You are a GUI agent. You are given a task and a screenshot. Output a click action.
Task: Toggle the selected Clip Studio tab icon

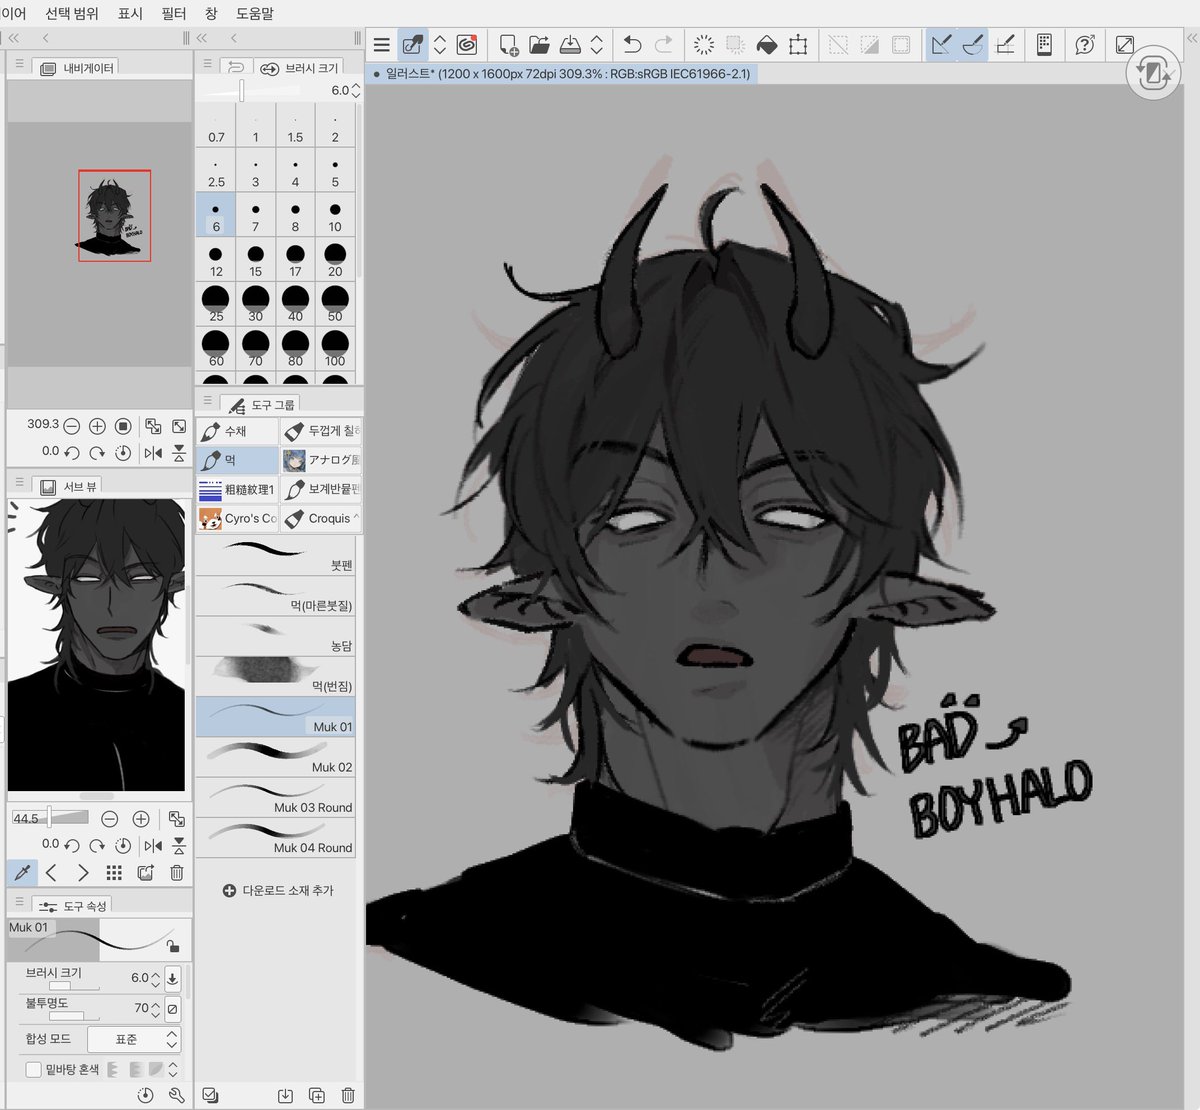pos(411,45)
